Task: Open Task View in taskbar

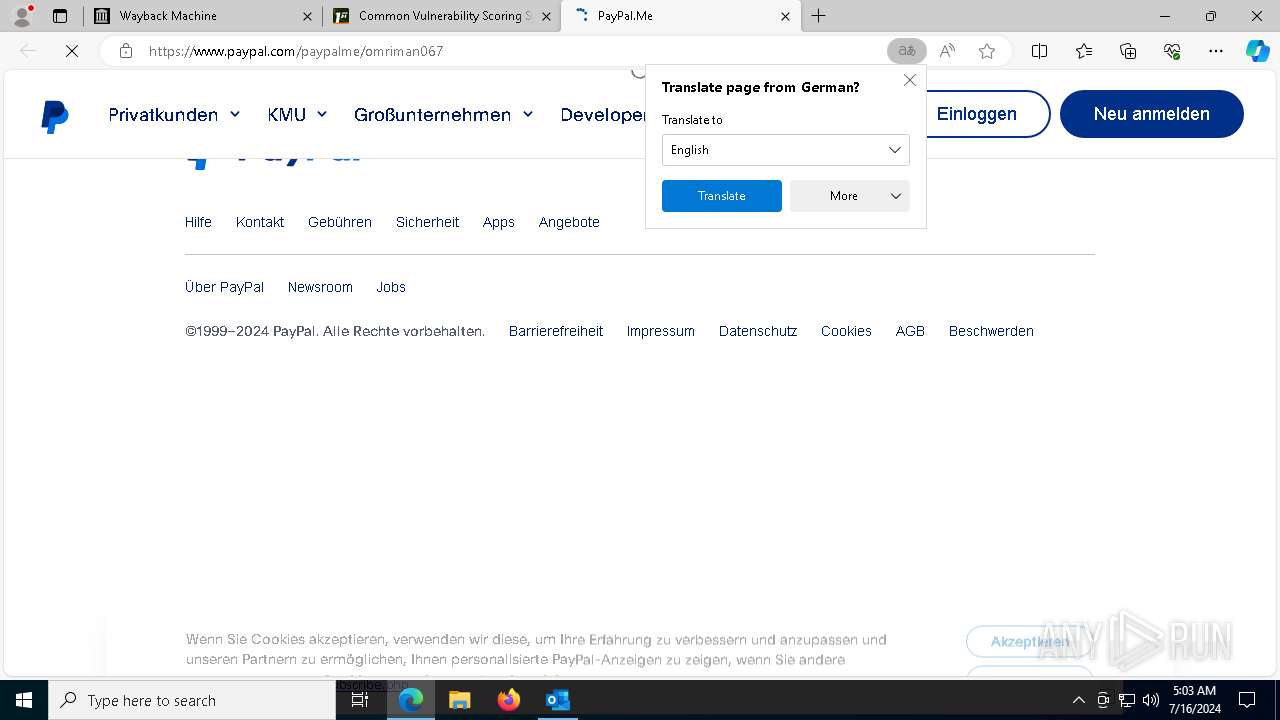Action: pos(360,700)
